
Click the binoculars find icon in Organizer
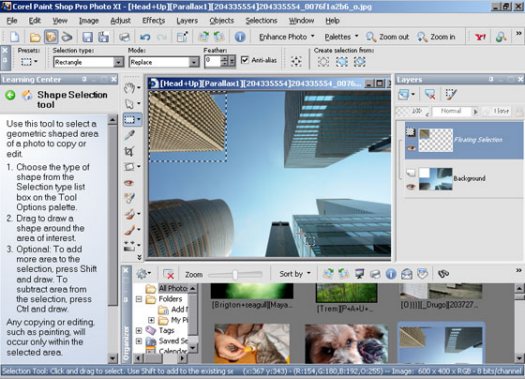coord(443,274)
